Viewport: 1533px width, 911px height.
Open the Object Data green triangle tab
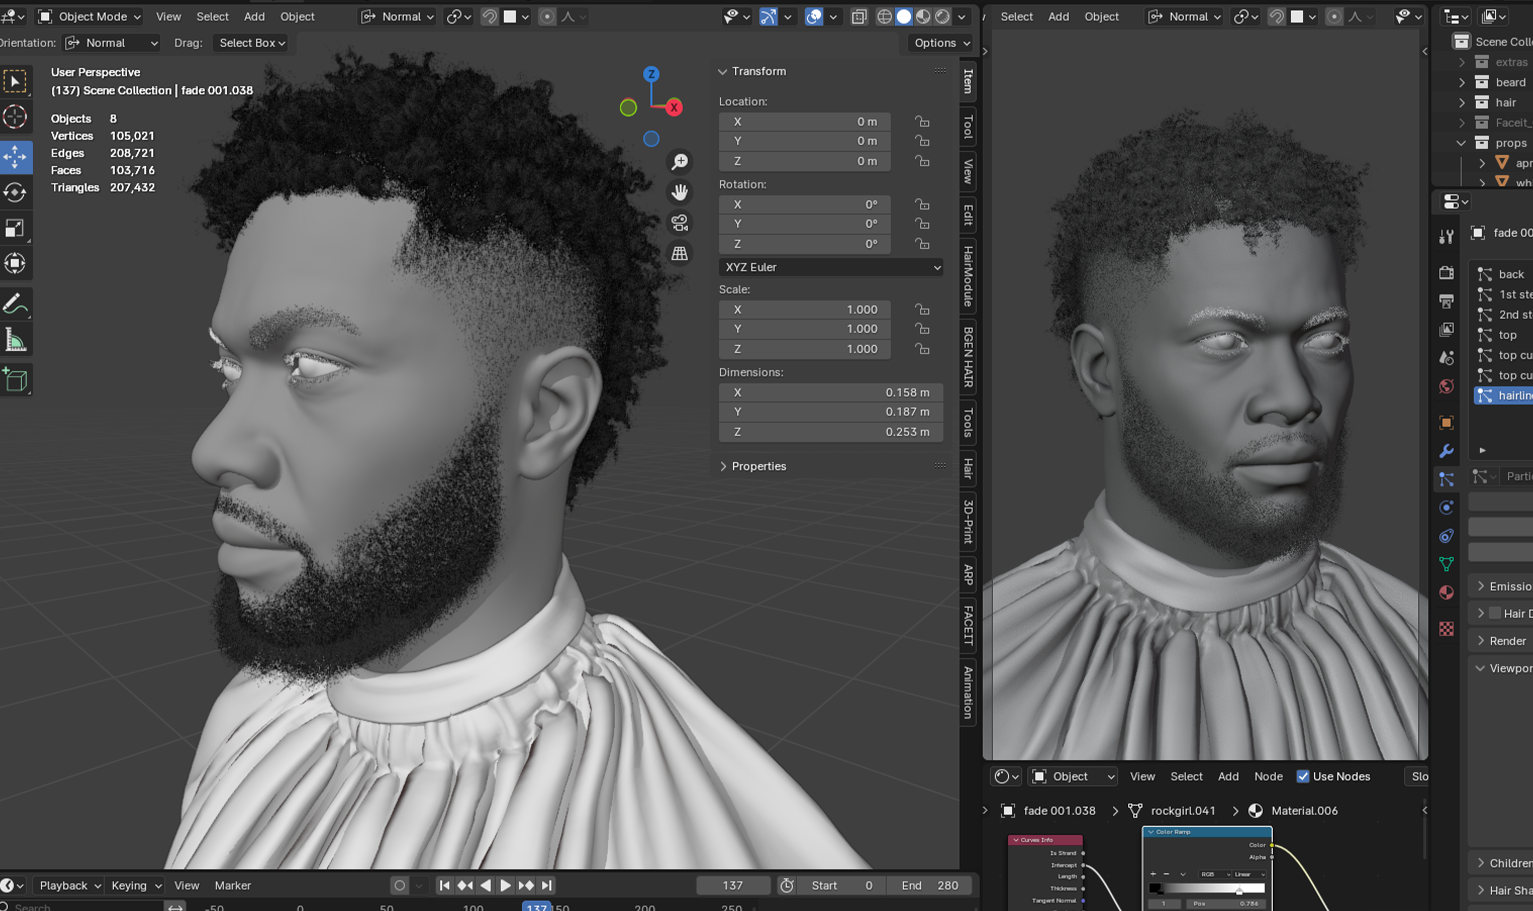(1446, 564)
